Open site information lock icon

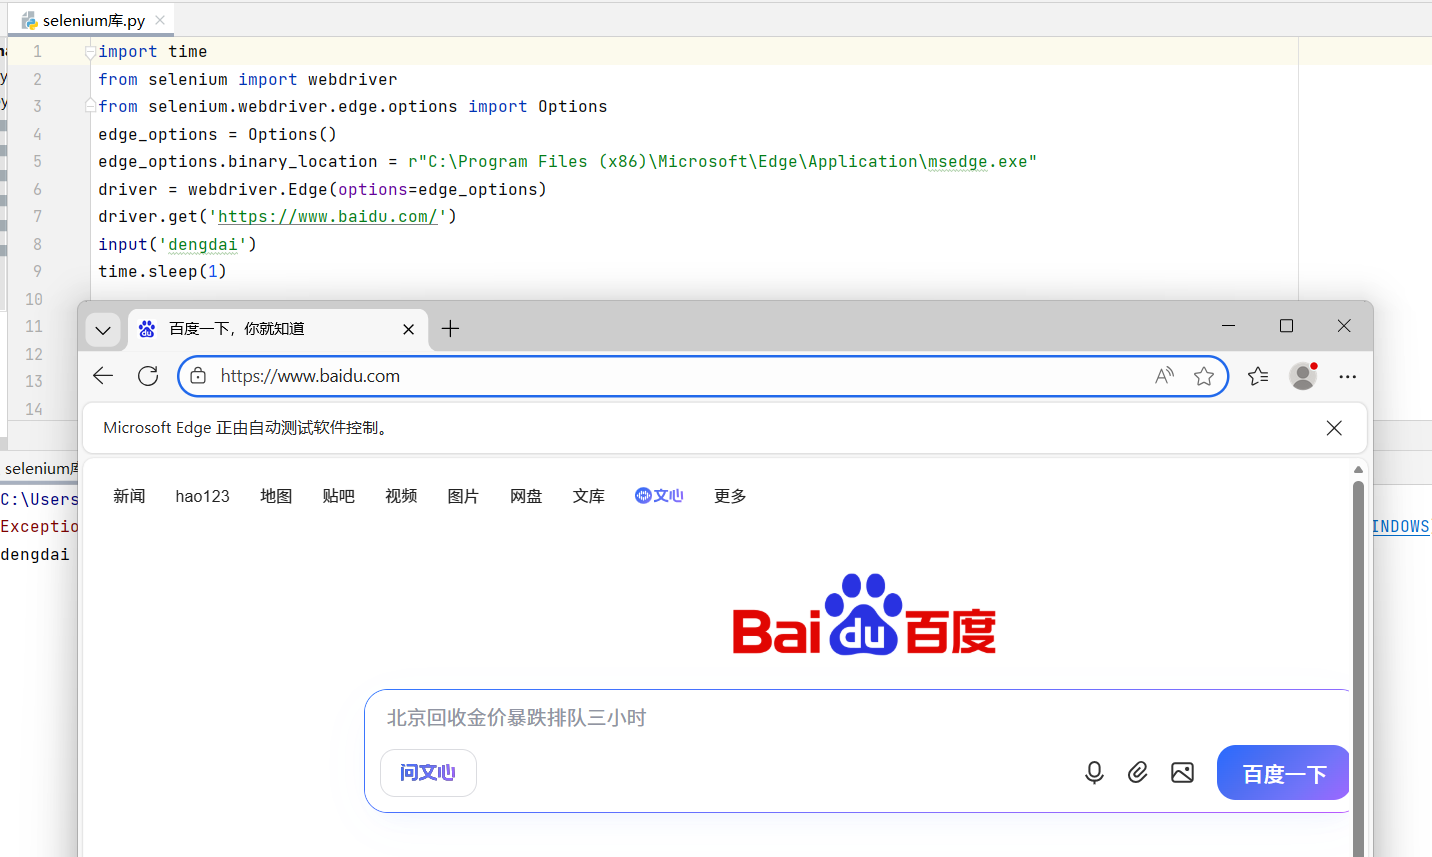[198, 376]
